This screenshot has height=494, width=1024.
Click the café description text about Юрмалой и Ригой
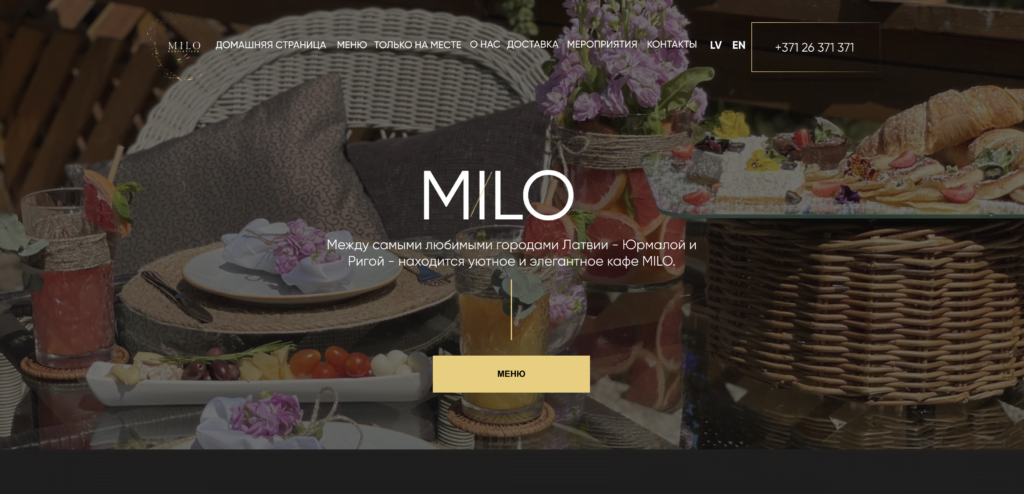pos(511,254)
